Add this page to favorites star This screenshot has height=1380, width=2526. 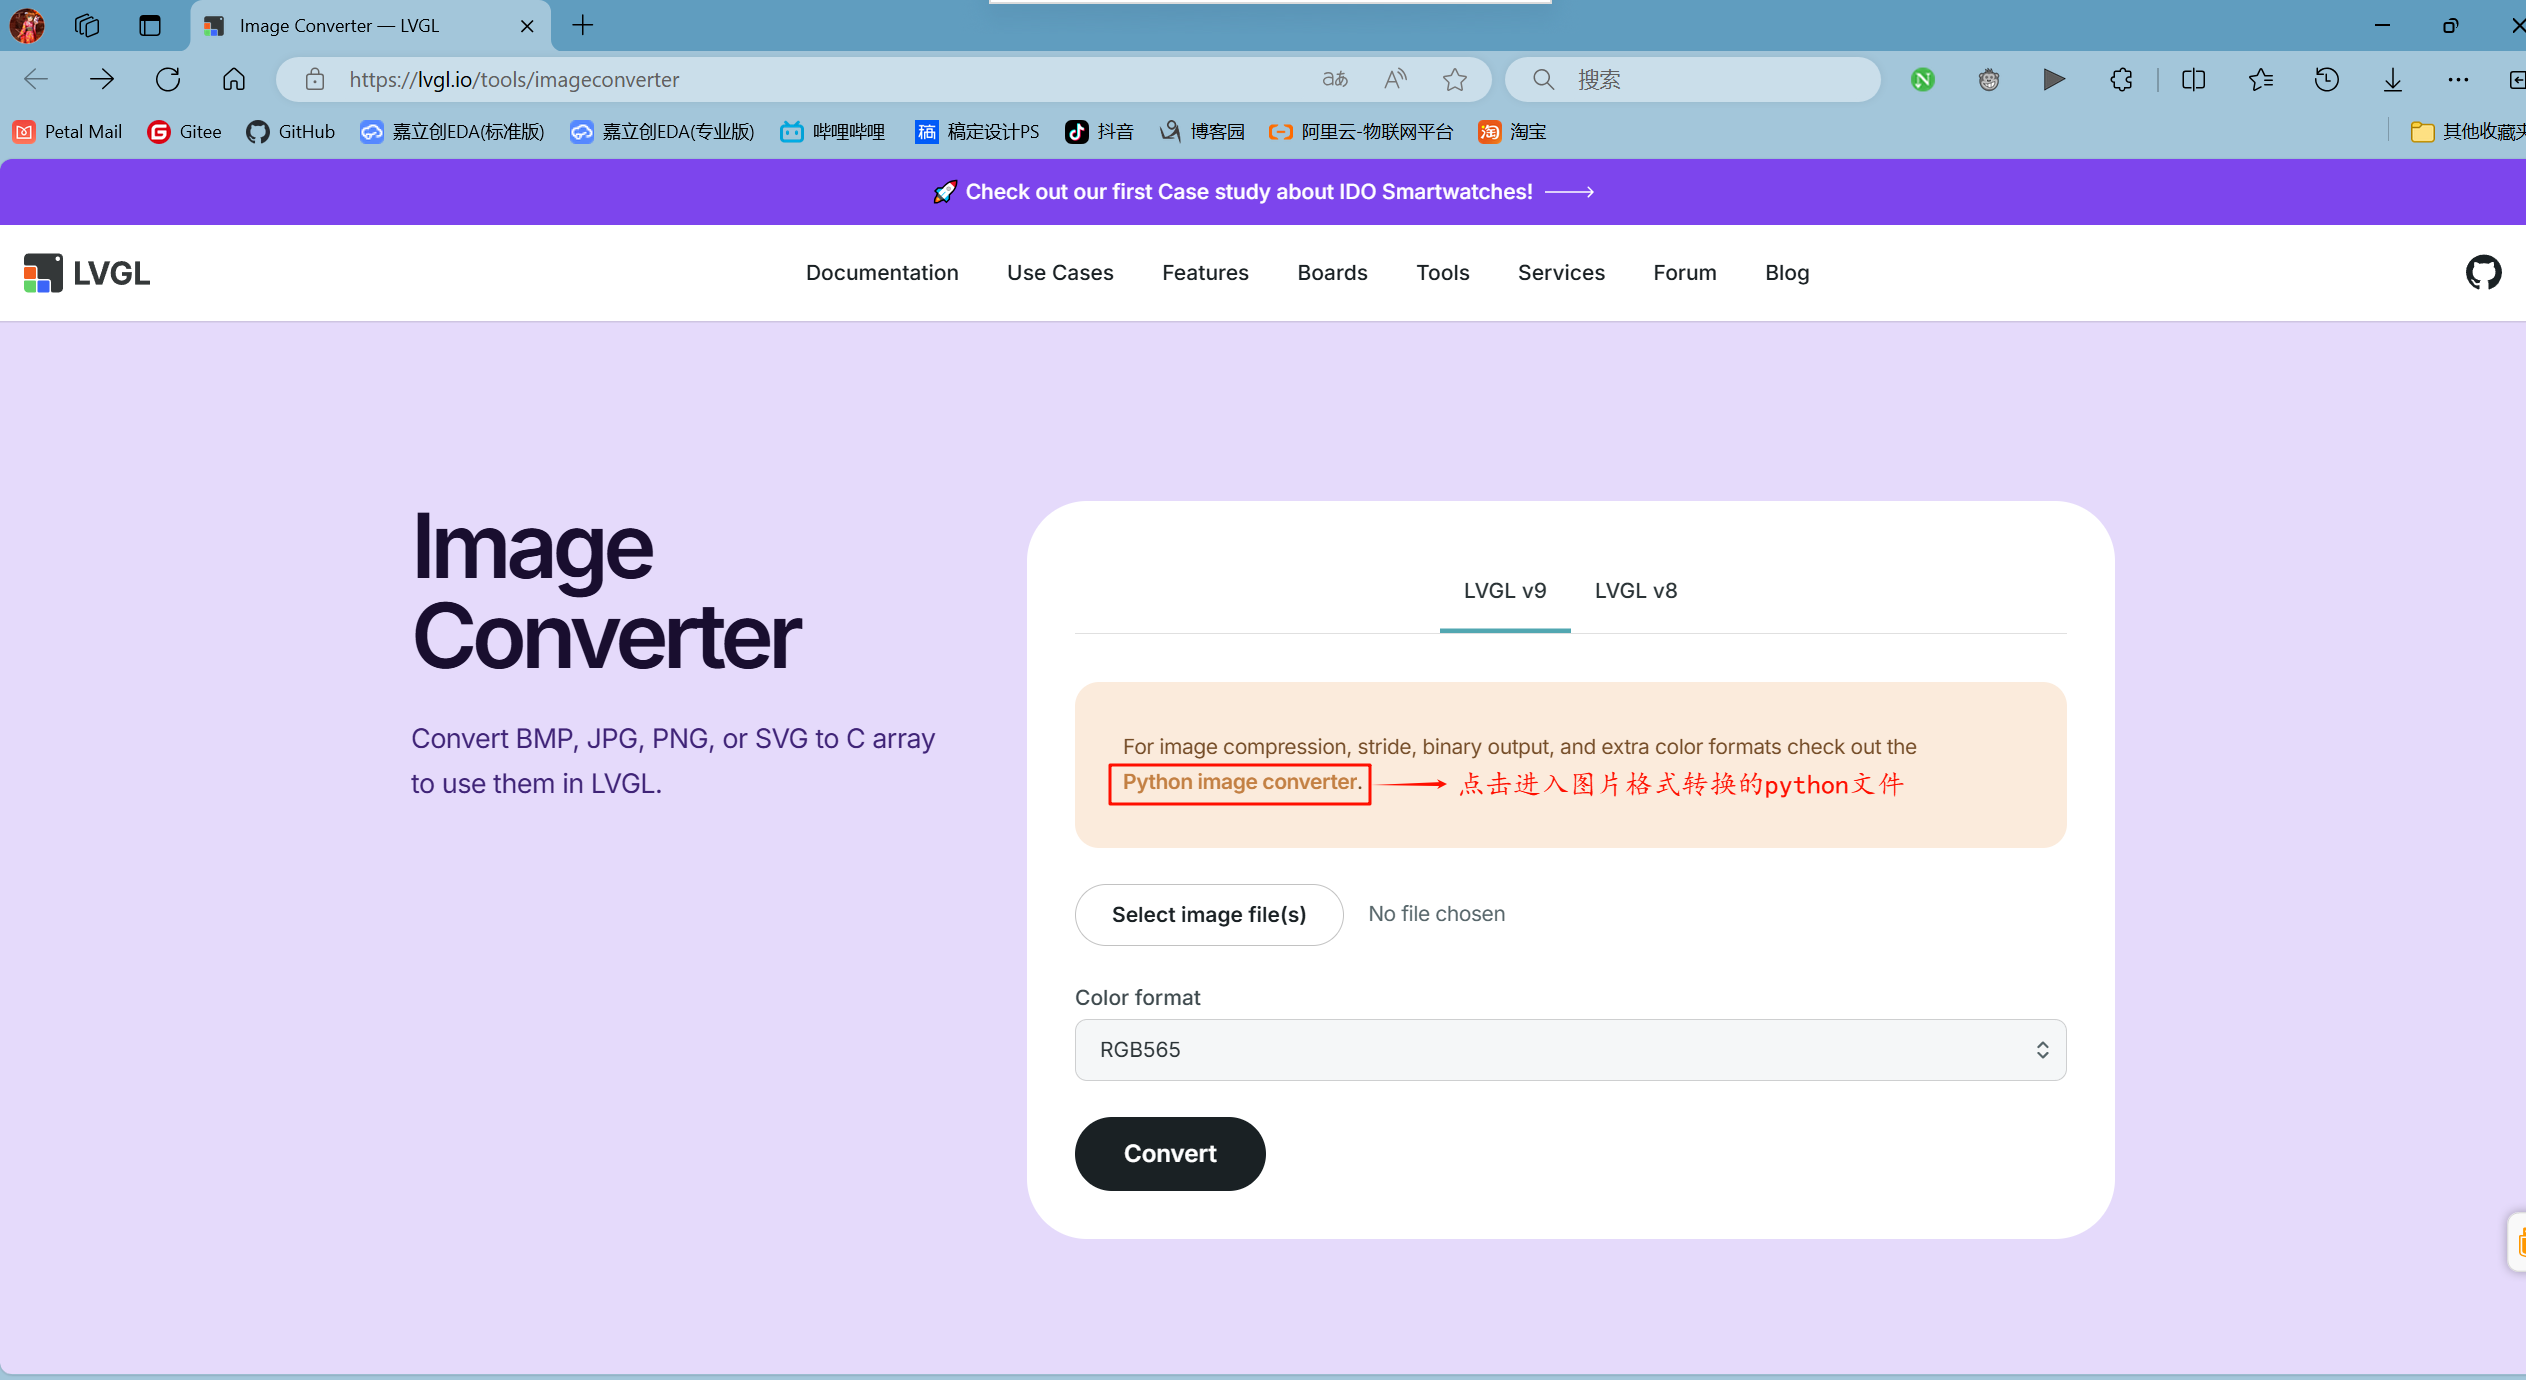pos(1455,79)
